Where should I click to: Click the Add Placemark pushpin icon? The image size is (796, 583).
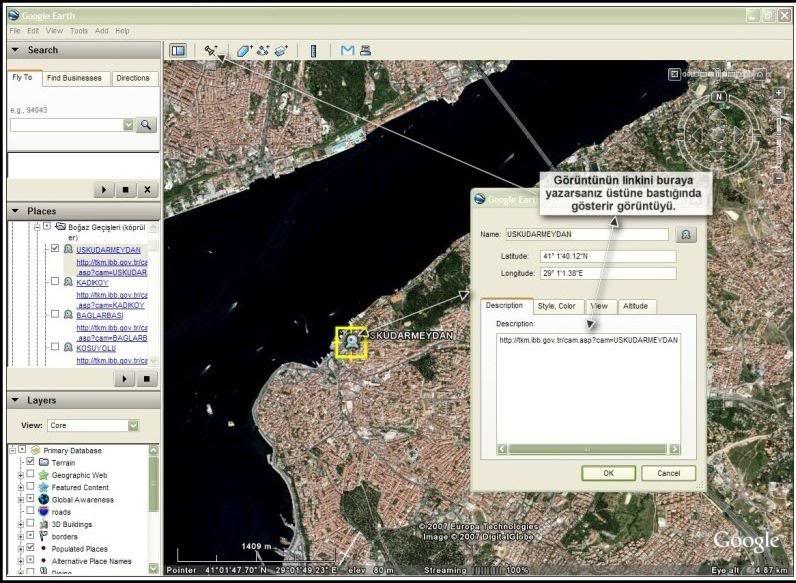tap(211, 50)
